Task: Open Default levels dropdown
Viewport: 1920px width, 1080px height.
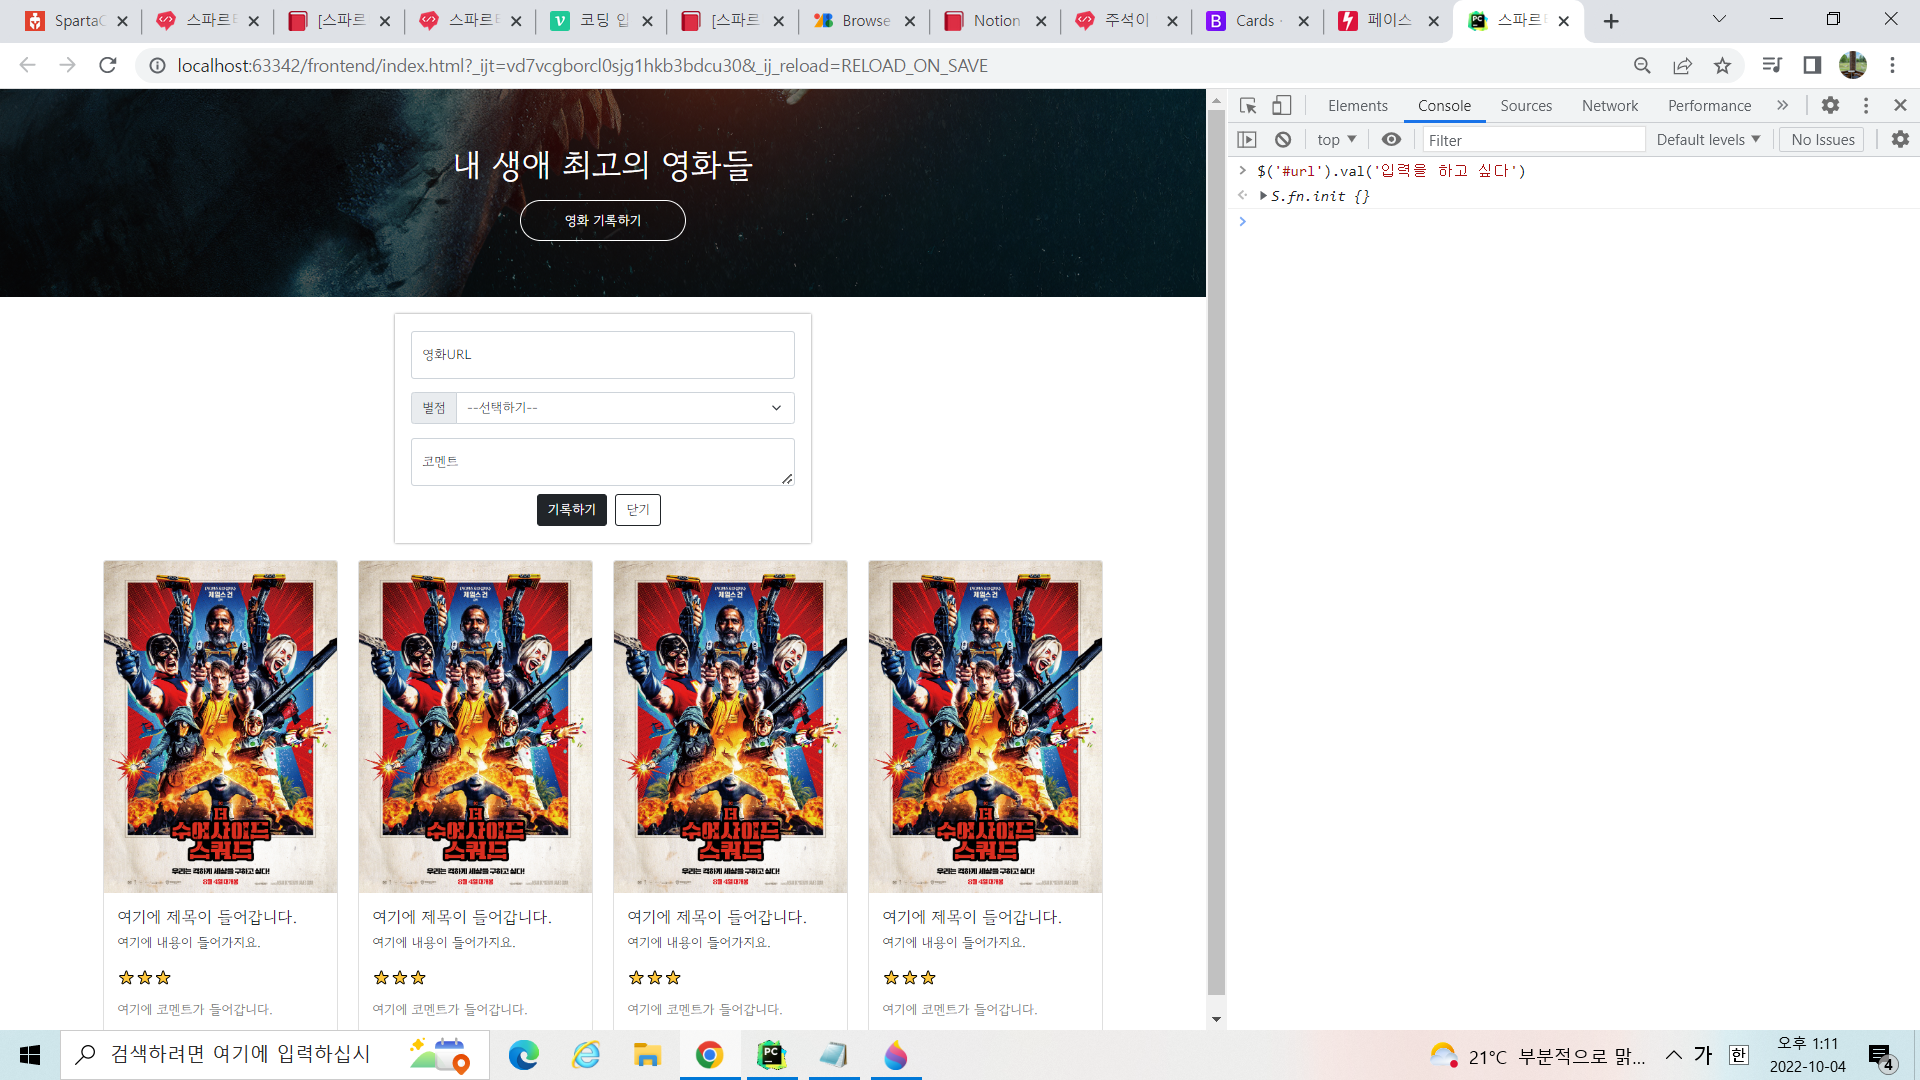Action: [x=1708, y=140]
